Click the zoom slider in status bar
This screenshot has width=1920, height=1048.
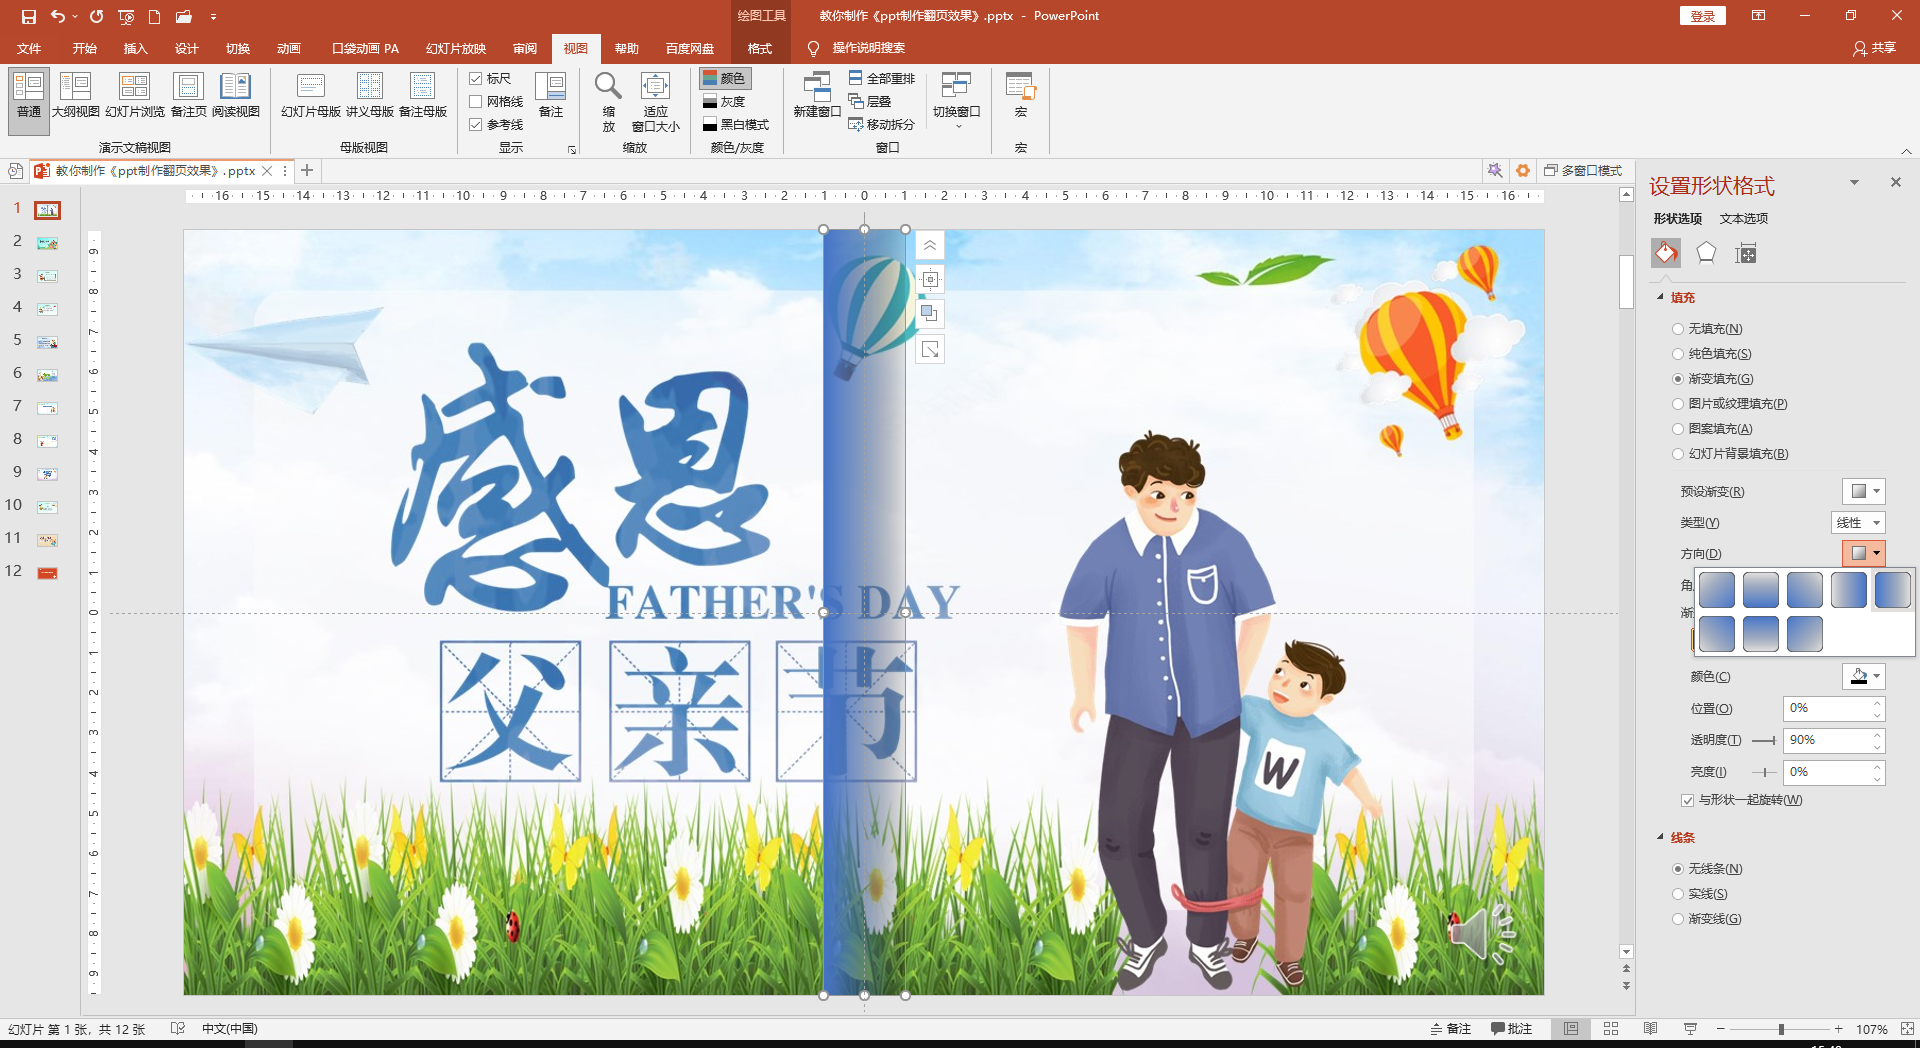1780,1029
